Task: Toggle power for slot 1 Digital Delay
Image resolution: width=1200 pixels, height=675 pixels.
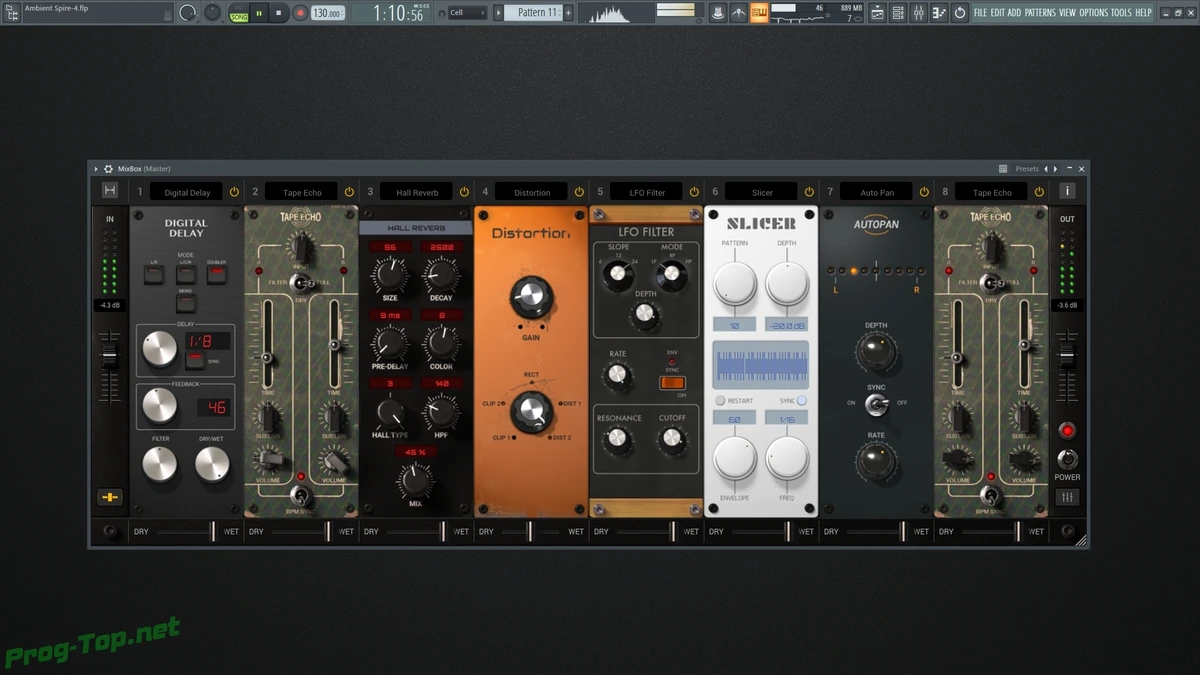Action: coord(234,192)
